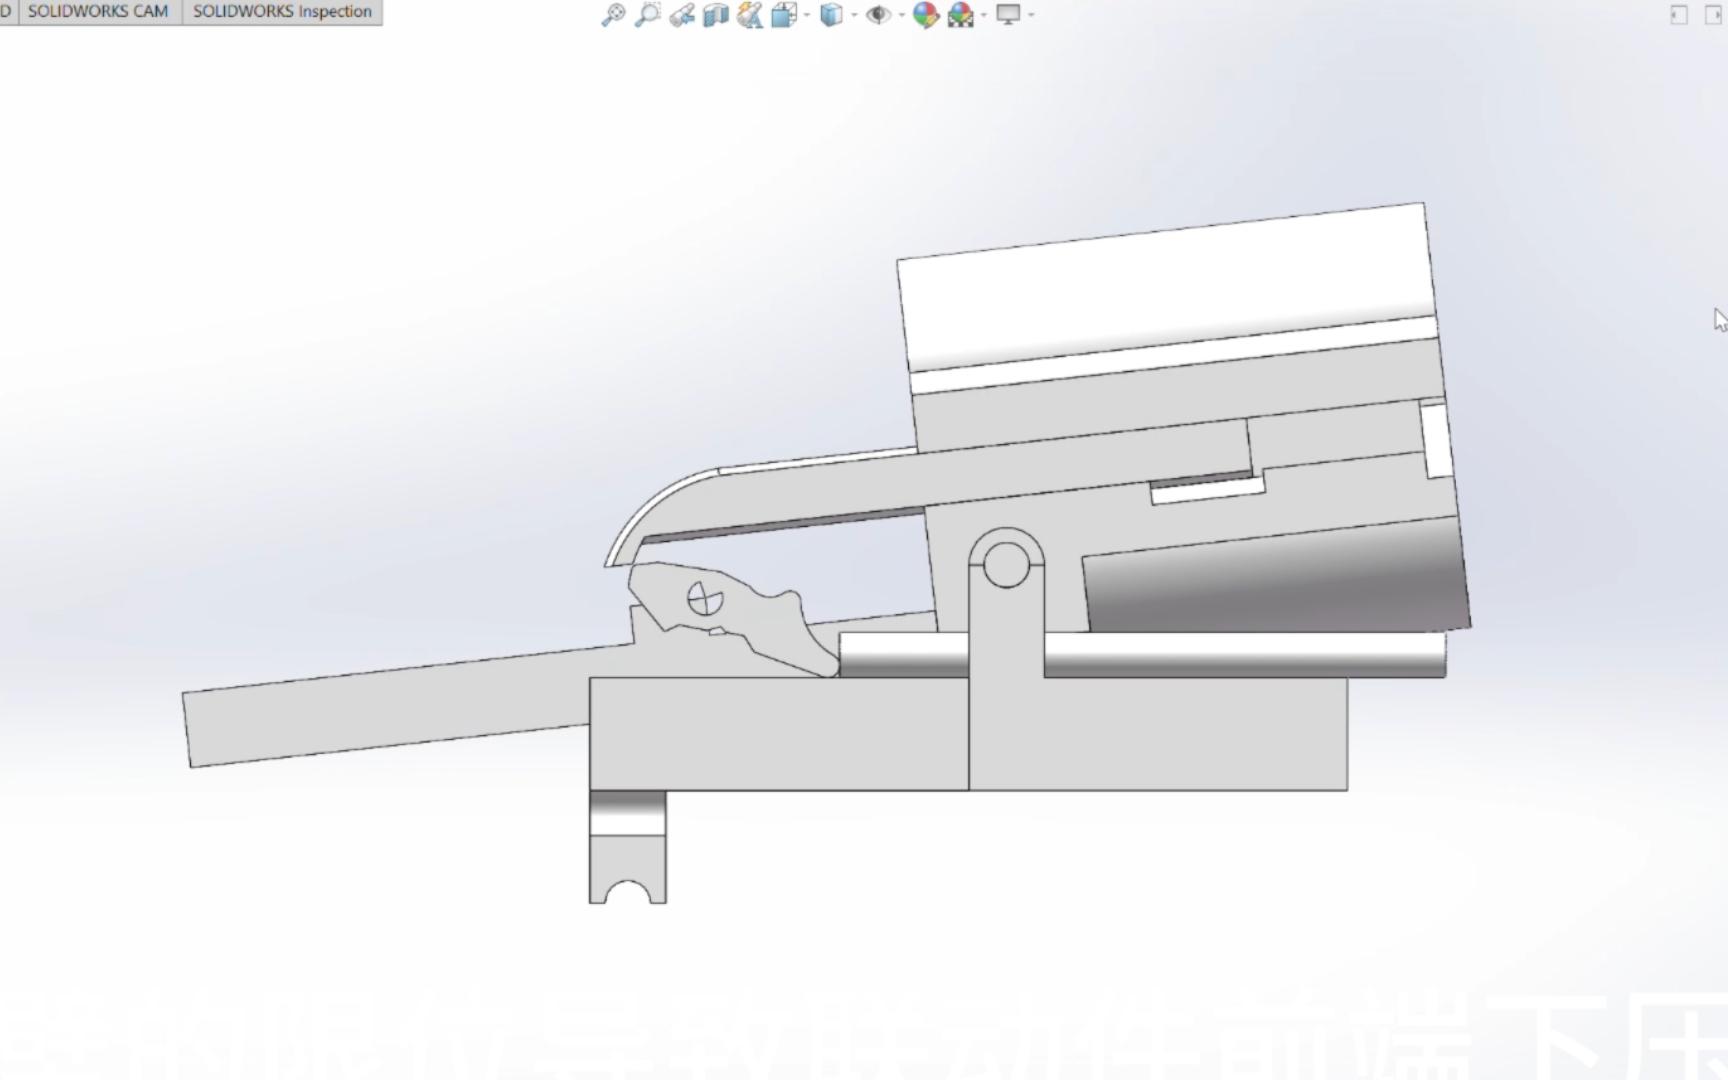The image size is (1728, 1080).
Task: Switch to the SOLIDWORKS Inspection tab
Action: click(x=282, y=12)
